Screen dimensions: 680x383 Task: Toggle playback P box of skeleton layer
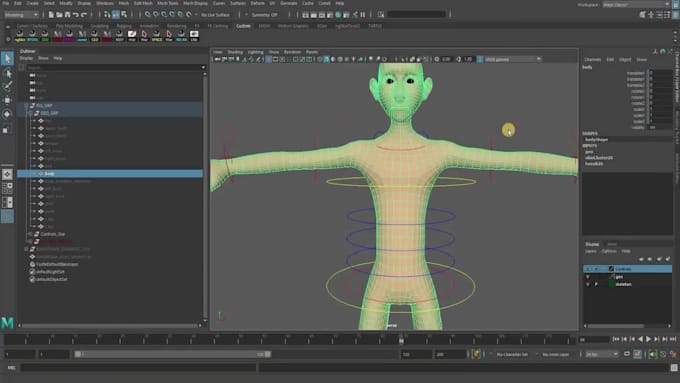point(596,285)
